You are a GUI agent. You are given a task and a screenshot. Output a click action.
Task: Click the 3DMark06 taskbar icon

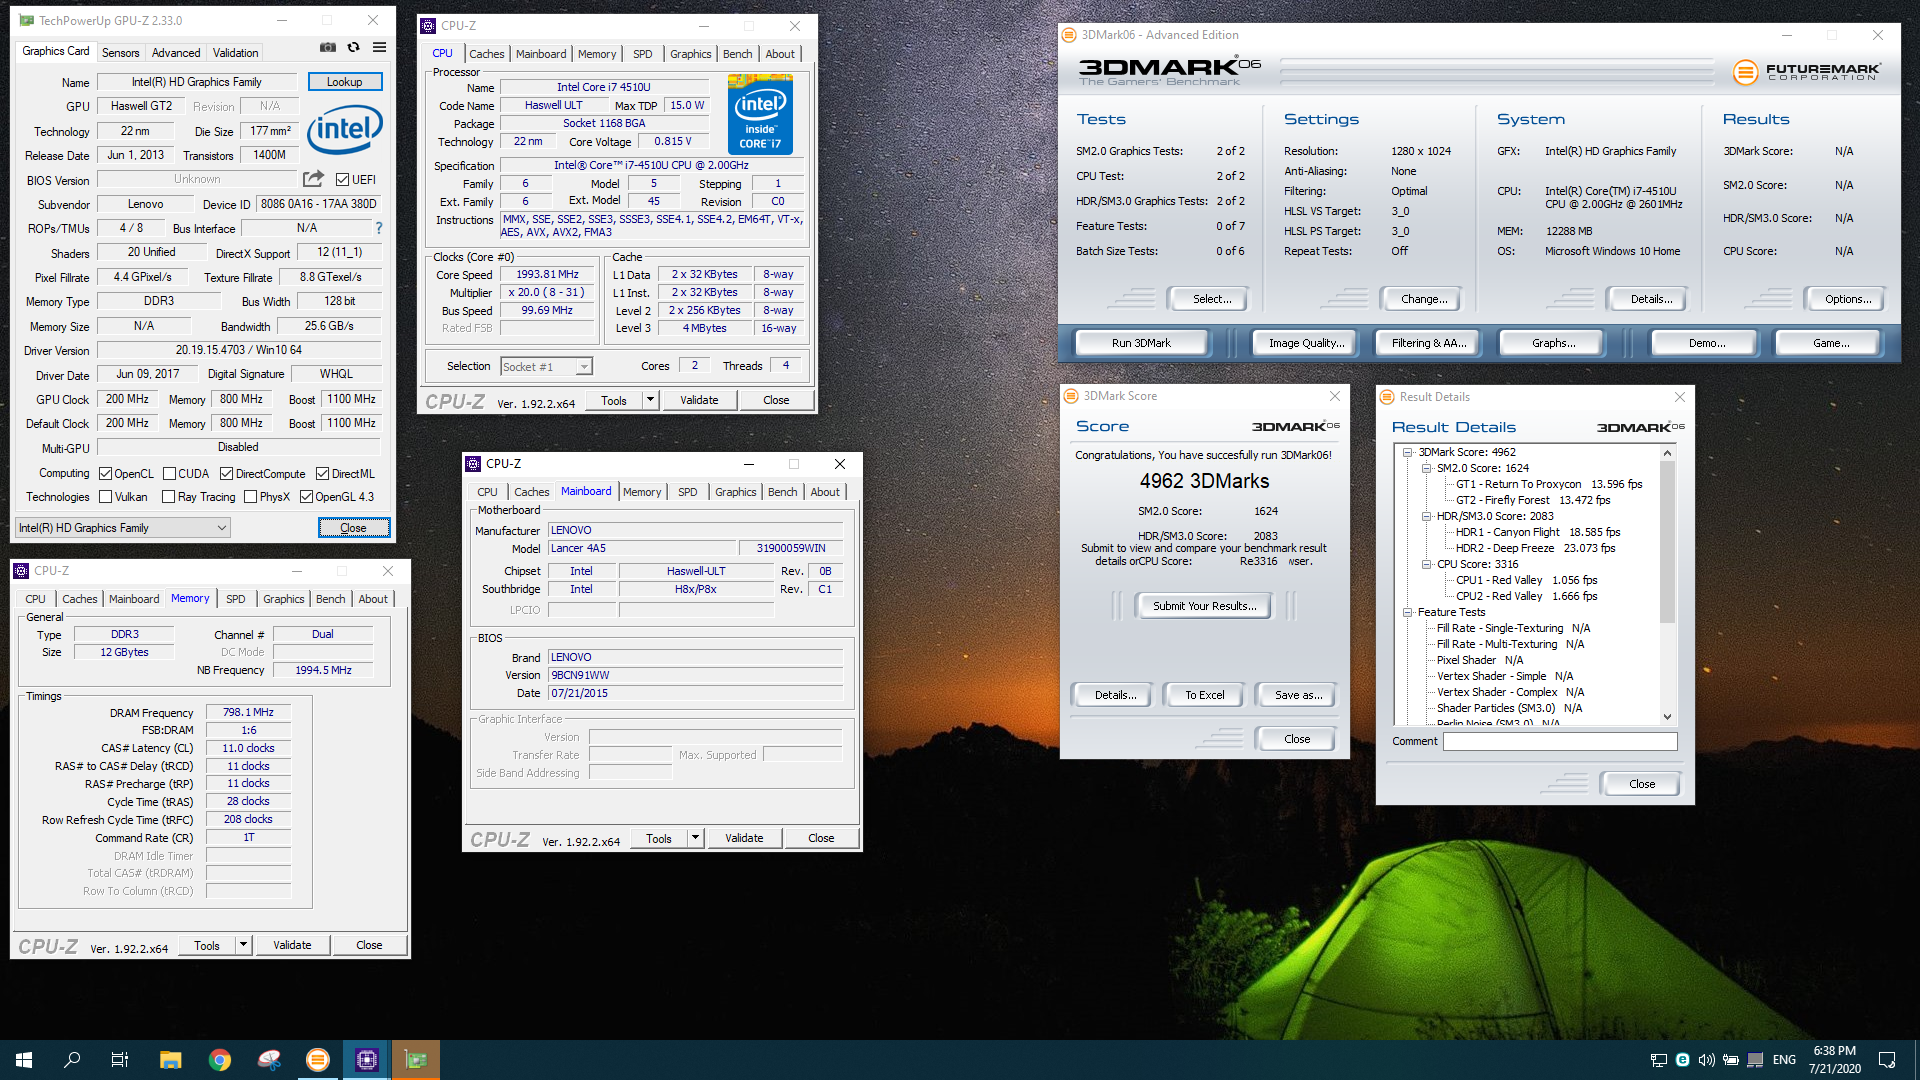point(317,1059)
